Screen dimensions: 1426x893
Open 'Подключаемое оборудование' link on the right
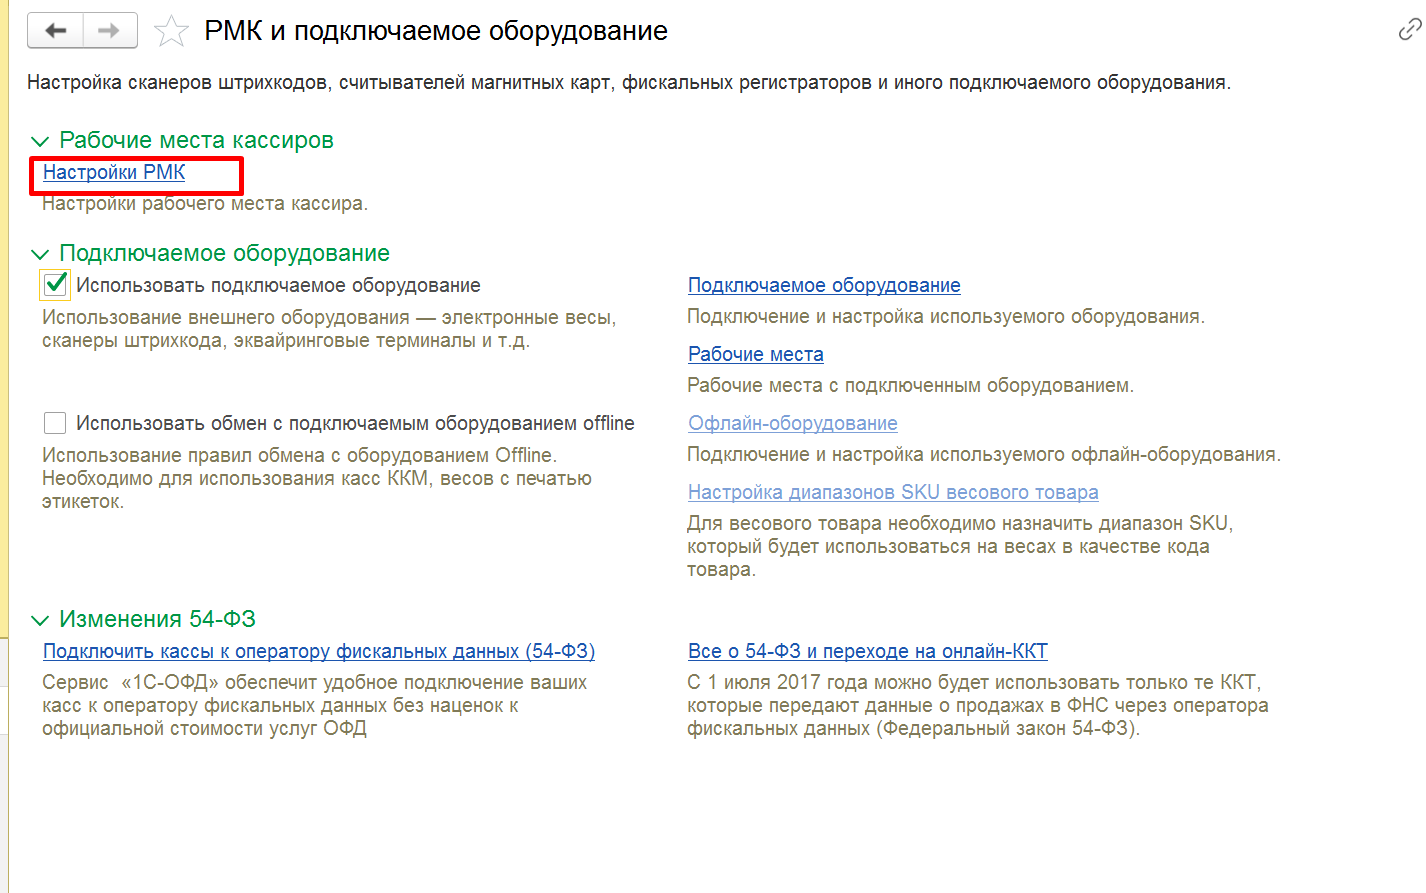click(x=824, y=285)
